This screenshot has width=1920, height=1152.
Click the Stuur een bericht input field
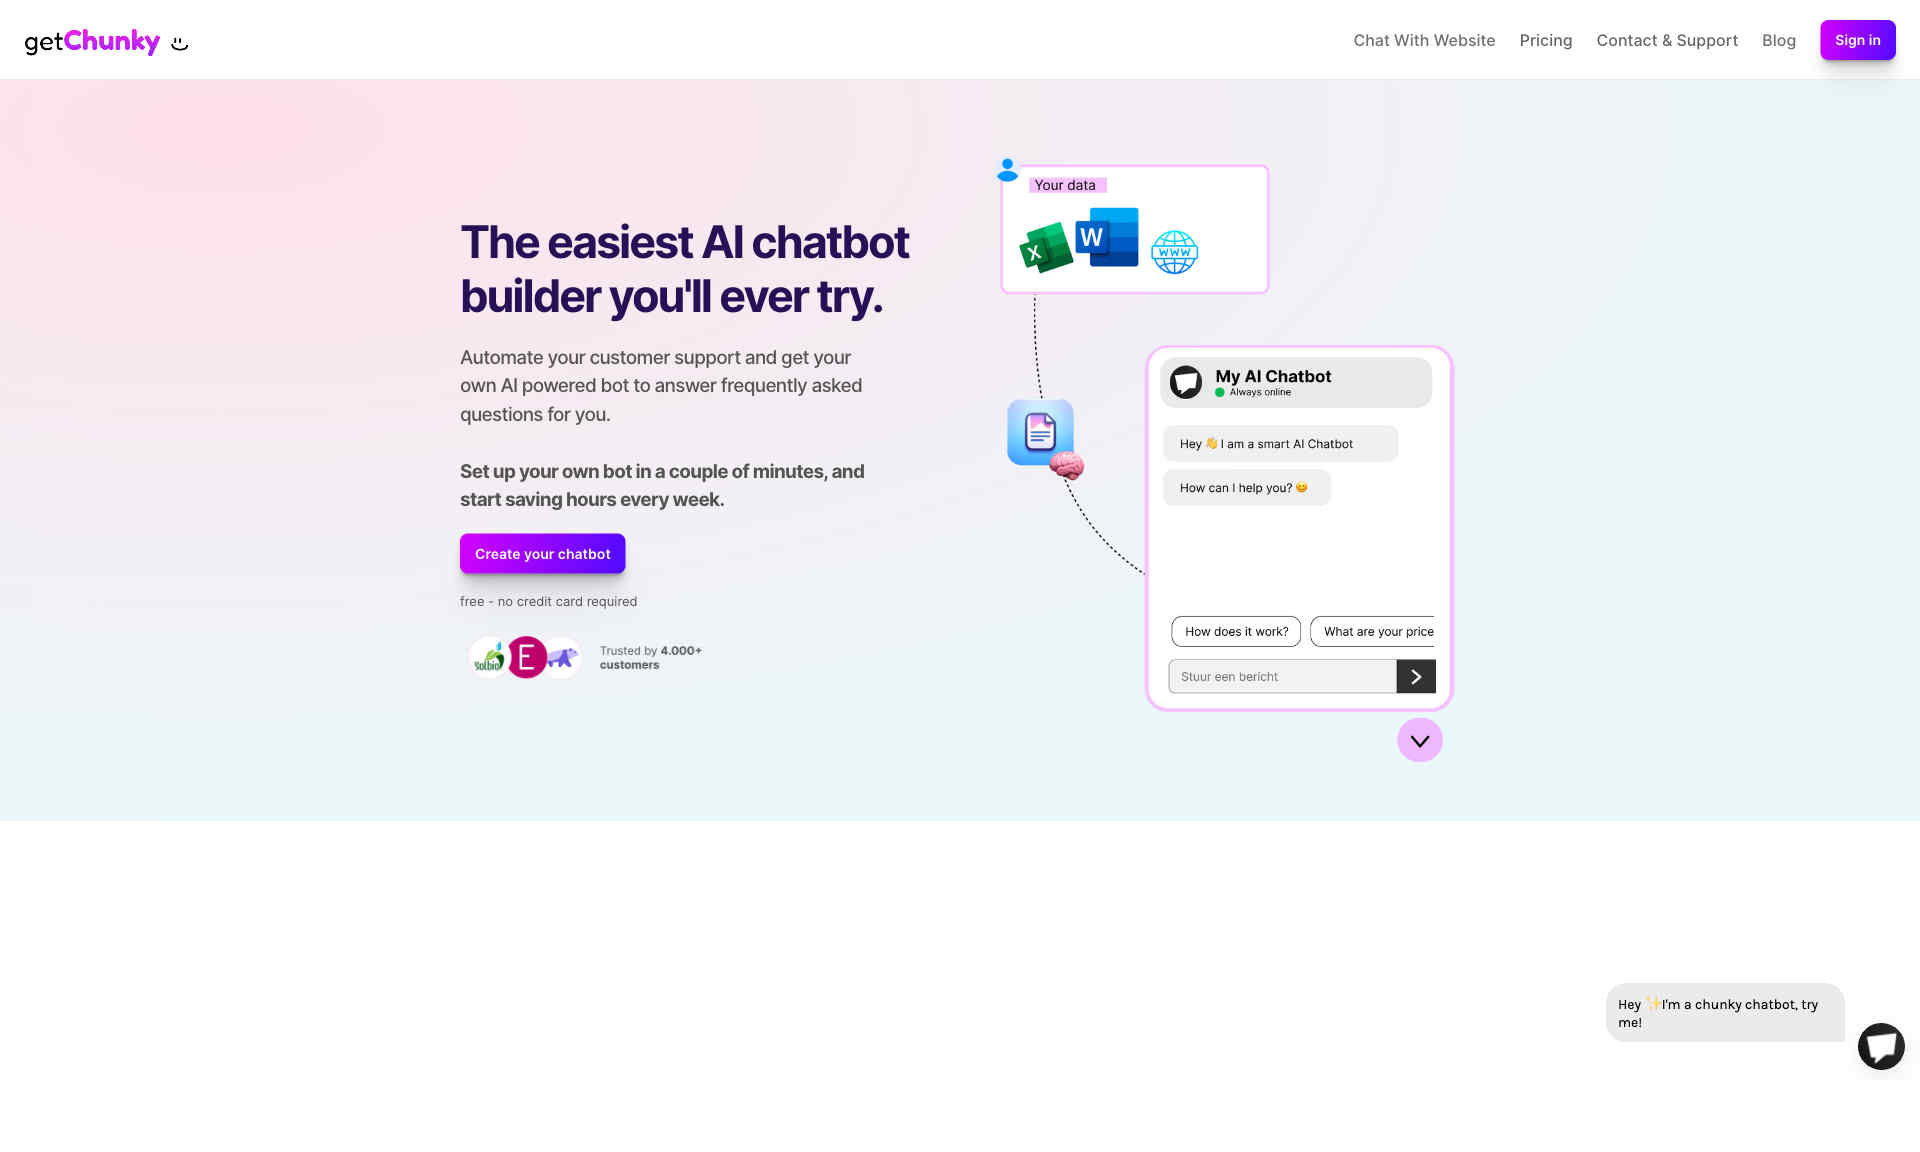1282,675
